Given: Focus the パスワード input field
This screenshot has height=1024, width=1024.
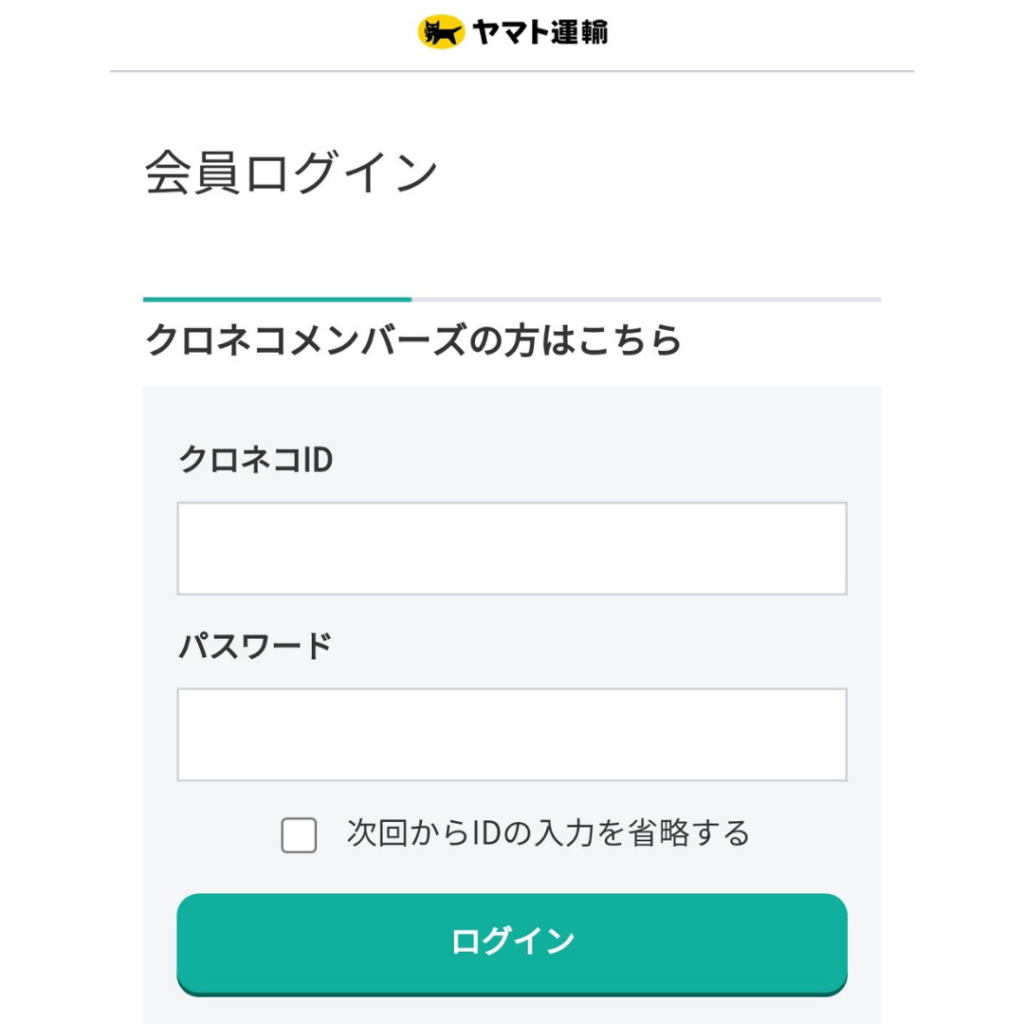Looking at the screenshot, I should coord(511,734).
